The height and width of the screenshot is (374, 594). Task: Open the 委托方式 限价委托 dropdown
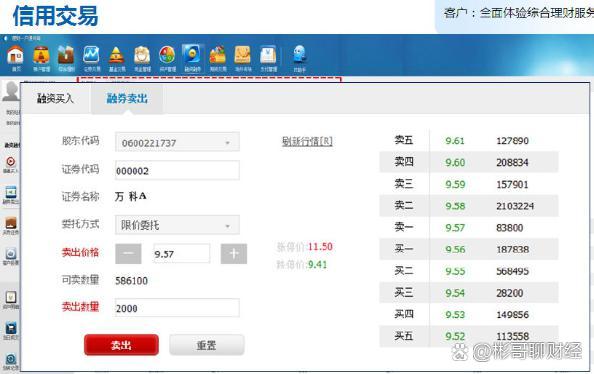(x=177, y=225)
